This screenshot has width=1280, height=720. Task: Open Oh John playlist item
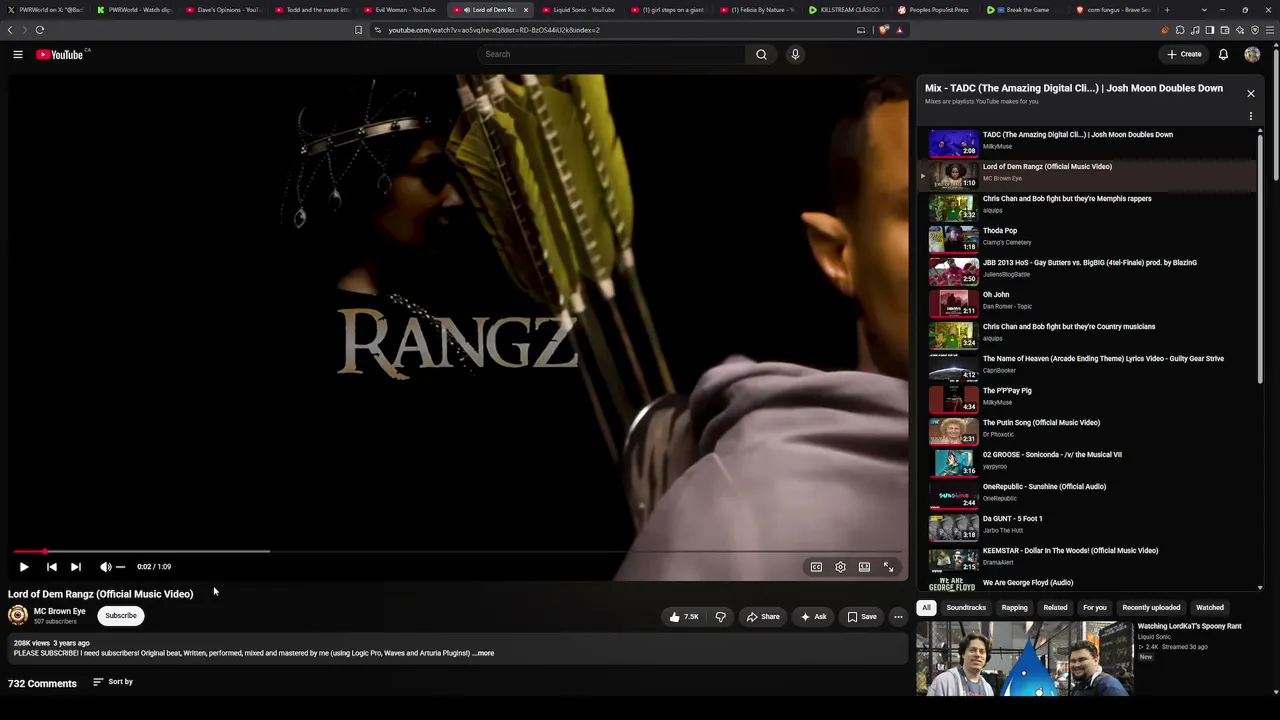point(1087,301)
